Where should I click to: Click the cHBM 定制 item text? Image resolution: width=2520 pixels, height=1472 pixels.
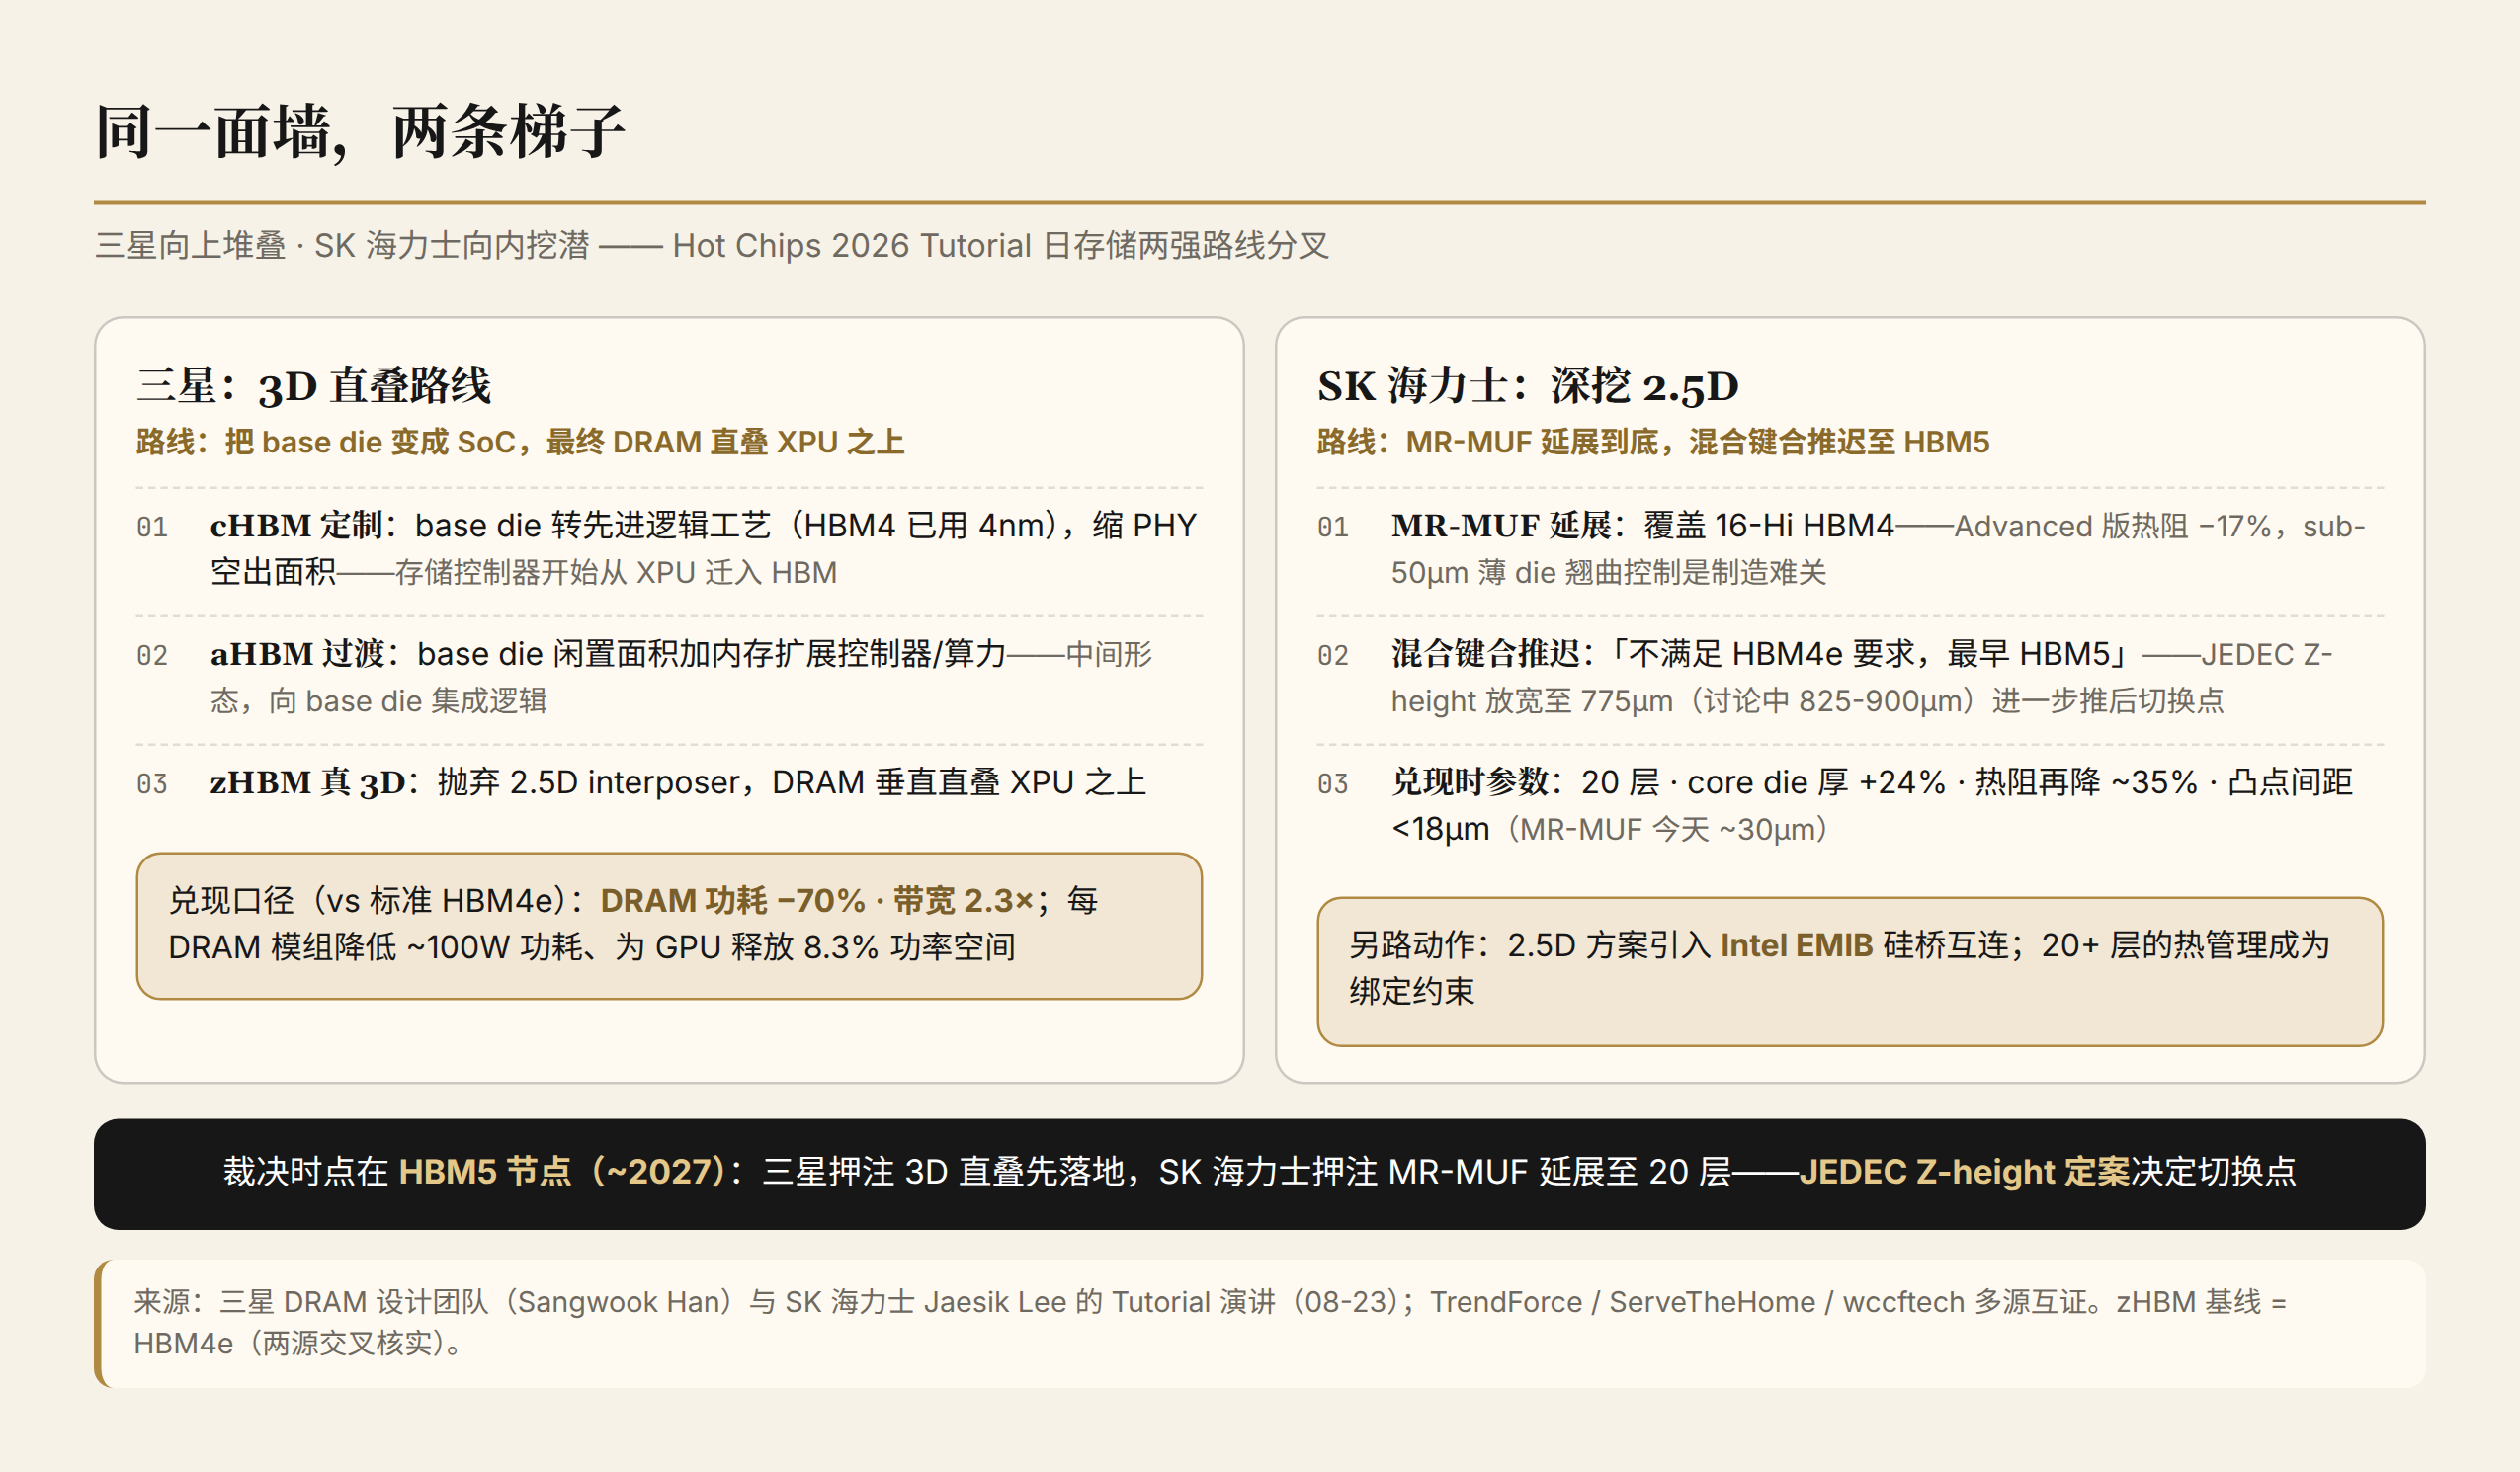pyautogui.click(x=703, y=549)
